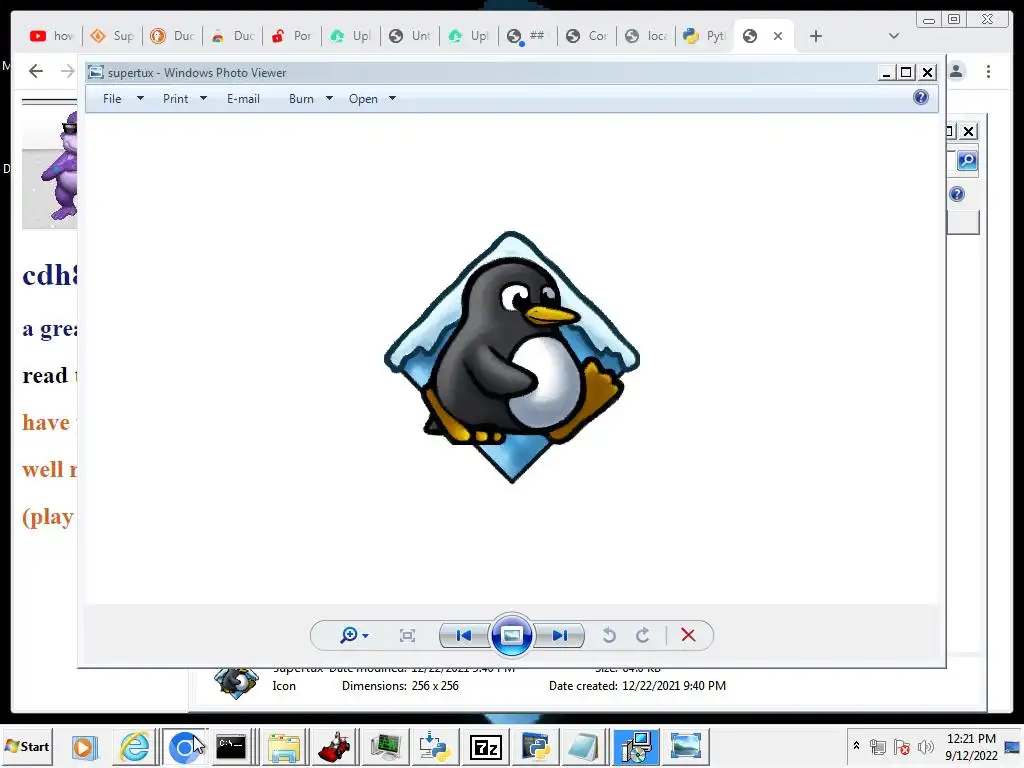This screenshot has height=768, width=1024.
Task: Open Photo Viewer help icon
Action: pos(921,98)
